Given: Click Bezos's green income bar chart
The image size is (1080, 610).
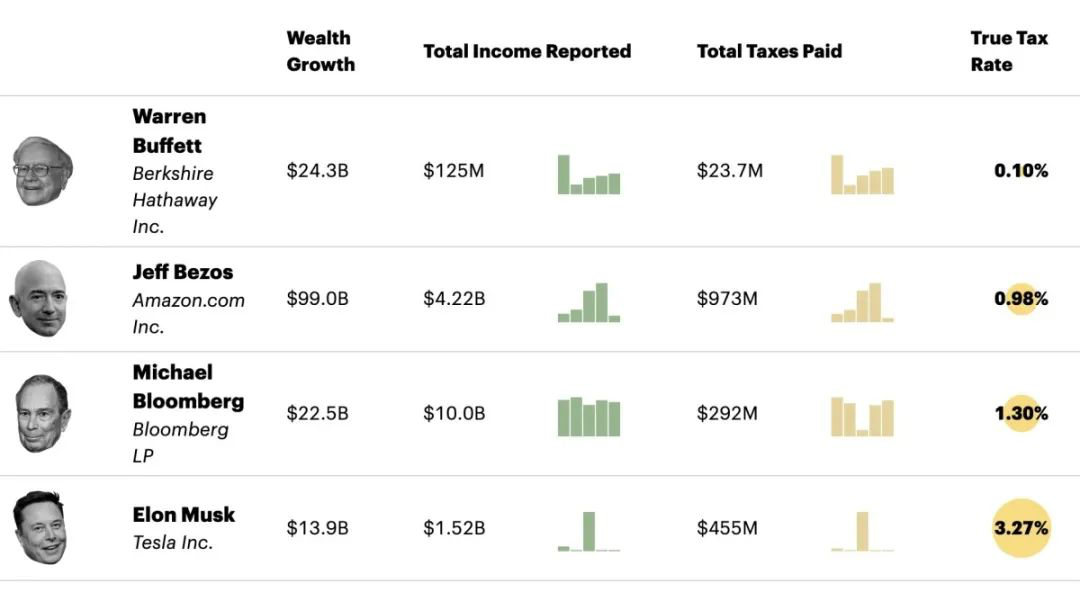Looking at the screenshot, I should (589, 303).
